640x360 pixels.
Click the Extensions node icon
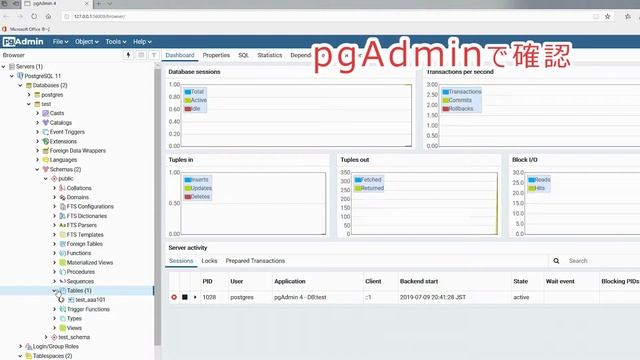coord(46,141)
